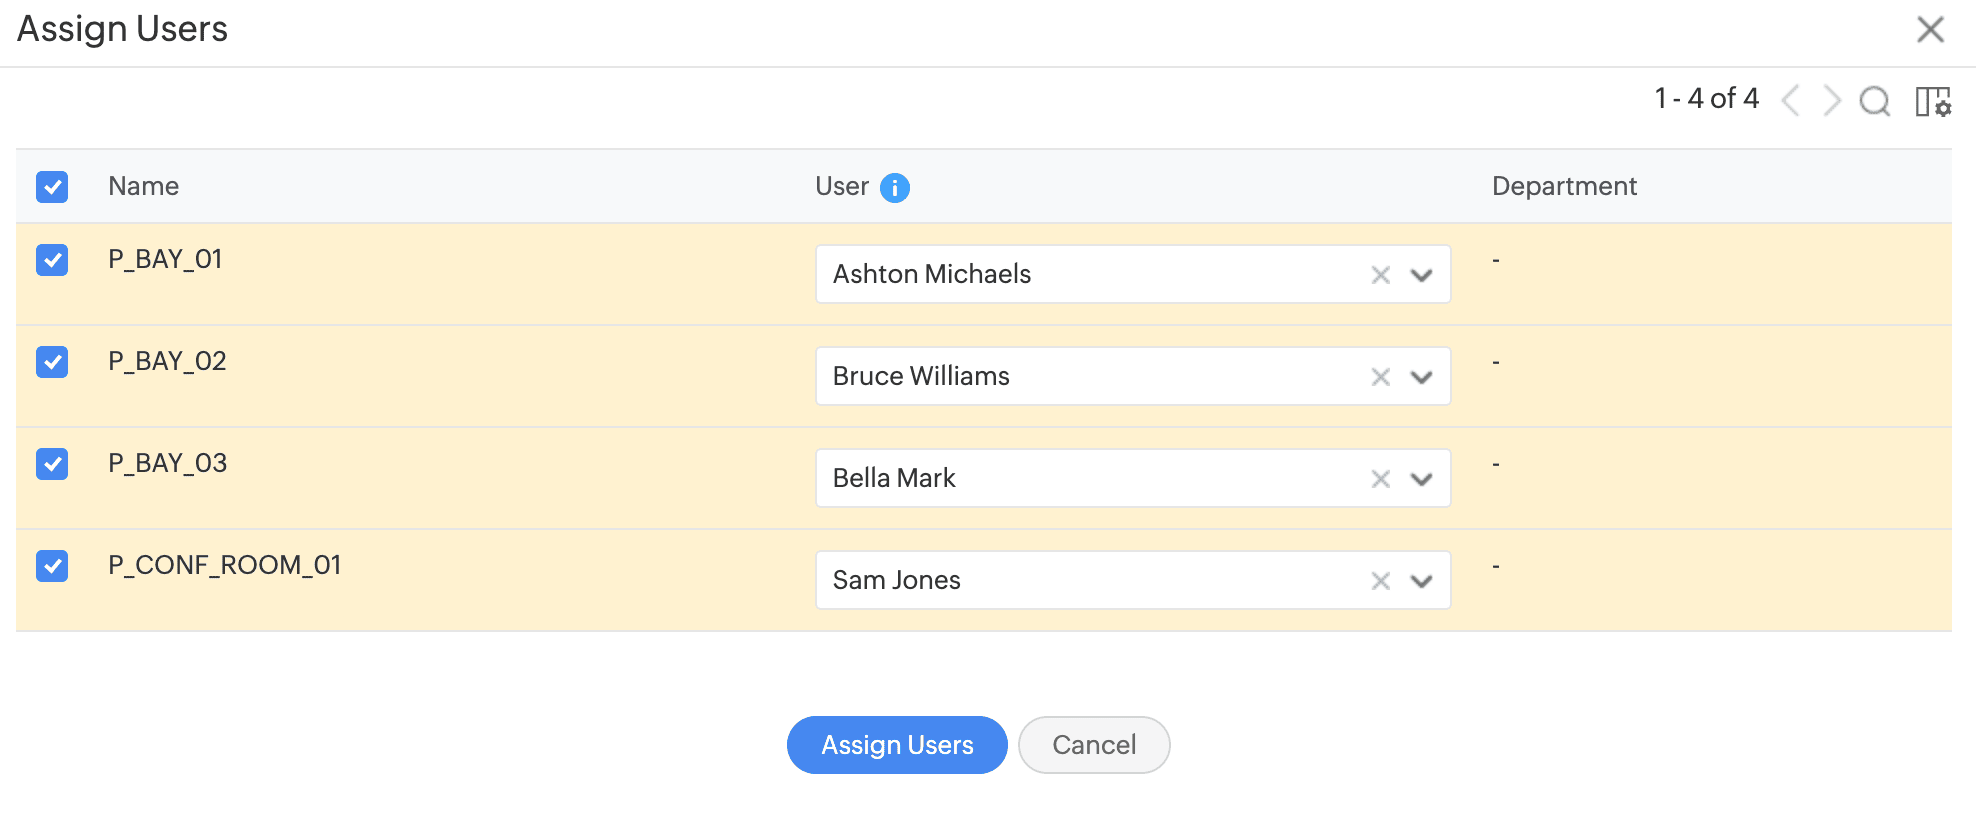Click the User column info icon
Screen dimensions: 1976x830
pos(894,188)
